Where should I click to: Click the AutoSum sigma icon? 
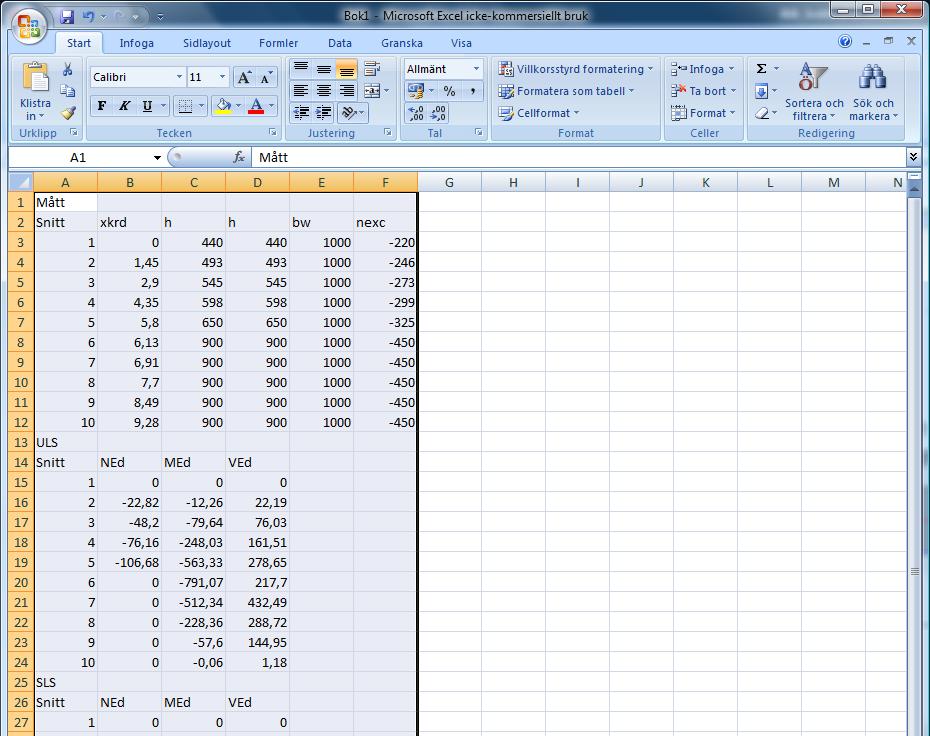click(762, 69)
